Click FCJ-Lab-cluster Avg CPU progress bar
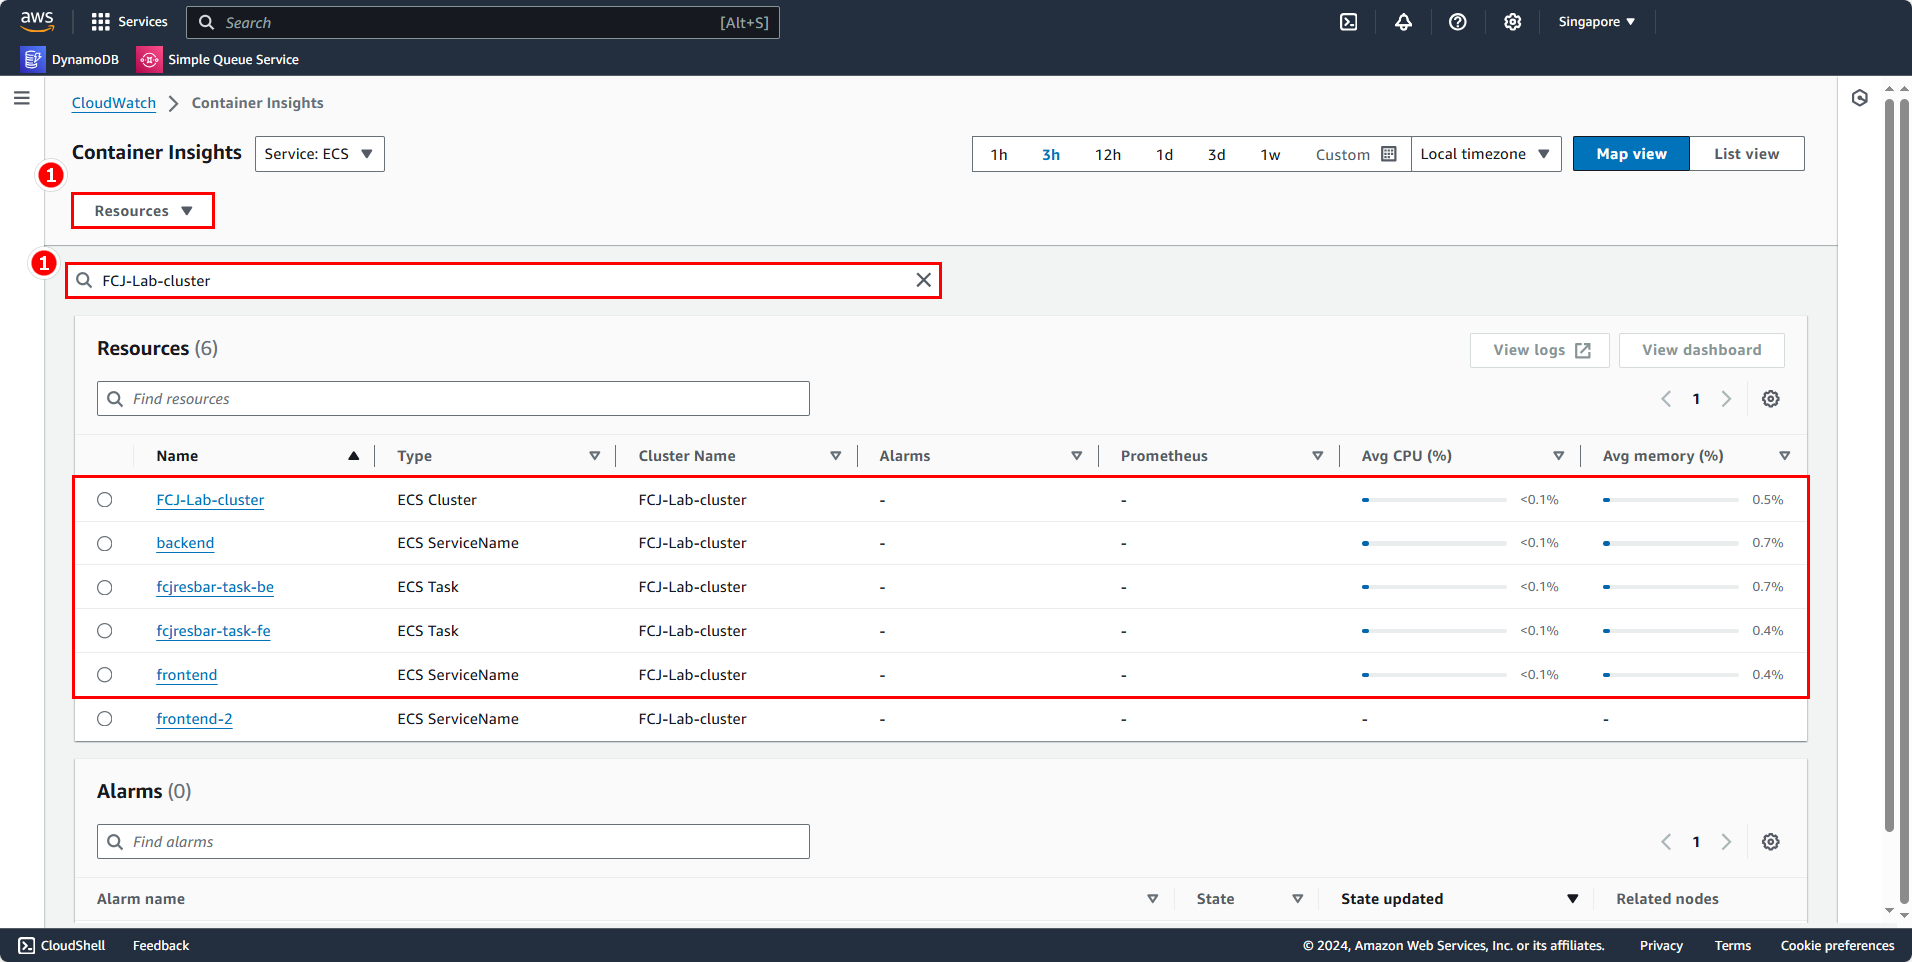Screen dimensions: 1912x962 pyautogui.click(x=1434, y=500)
